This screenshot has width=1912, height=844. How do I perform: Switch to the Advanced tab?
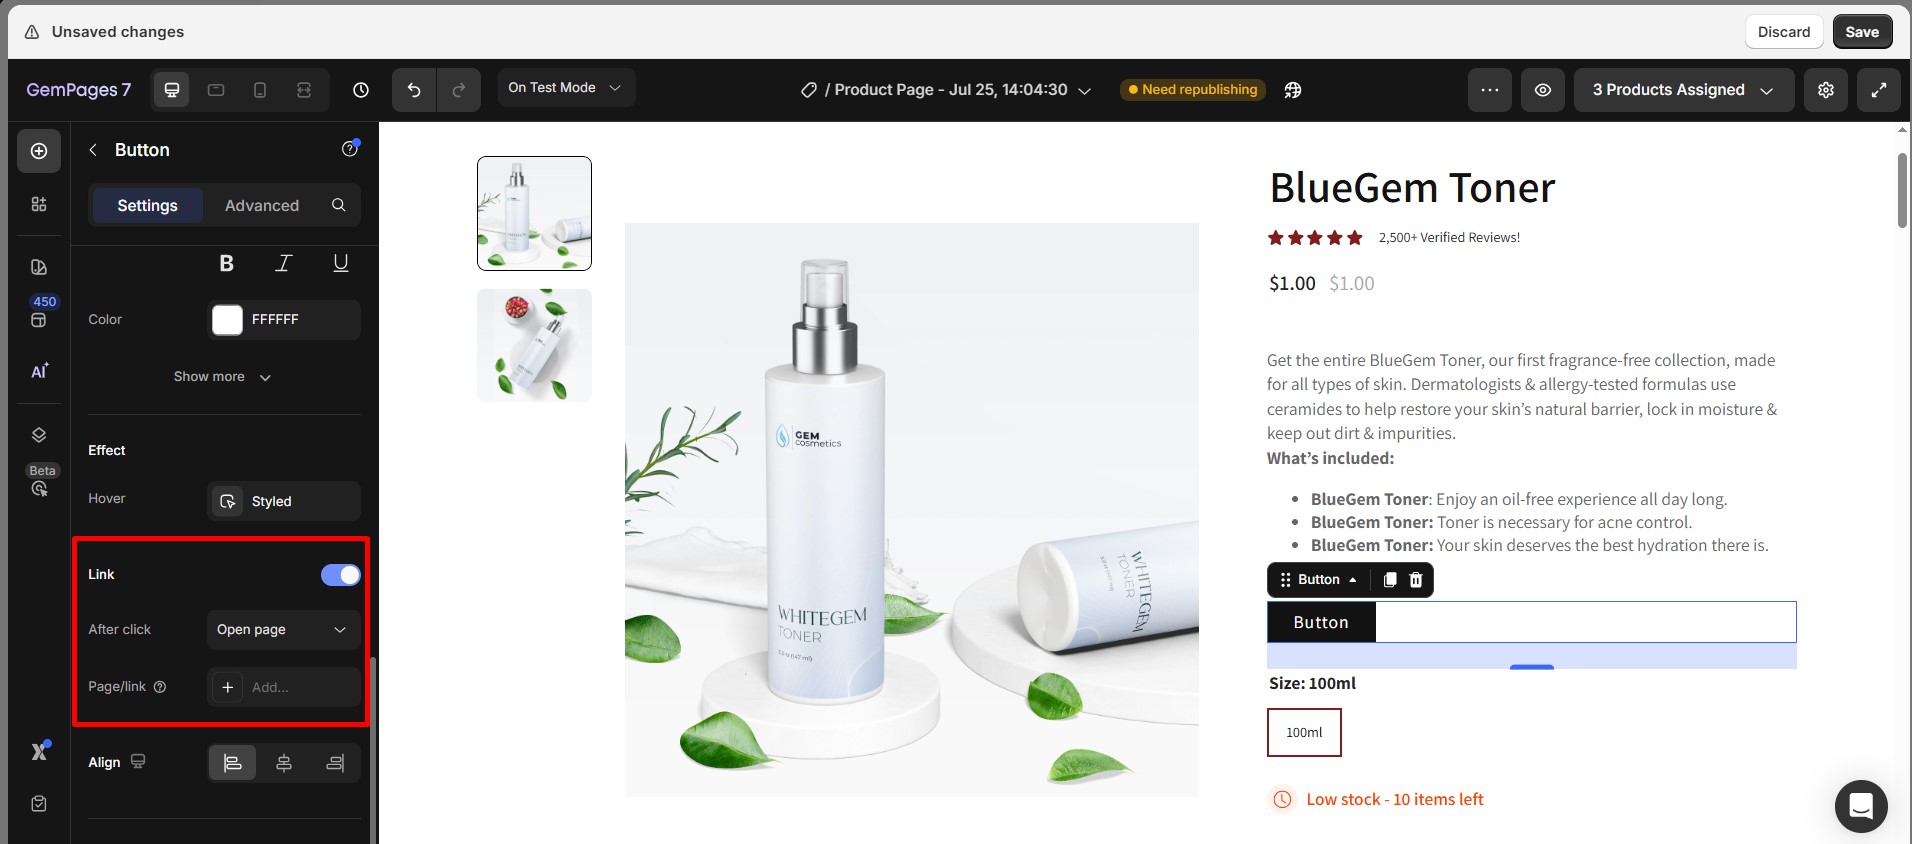[262, 206]
